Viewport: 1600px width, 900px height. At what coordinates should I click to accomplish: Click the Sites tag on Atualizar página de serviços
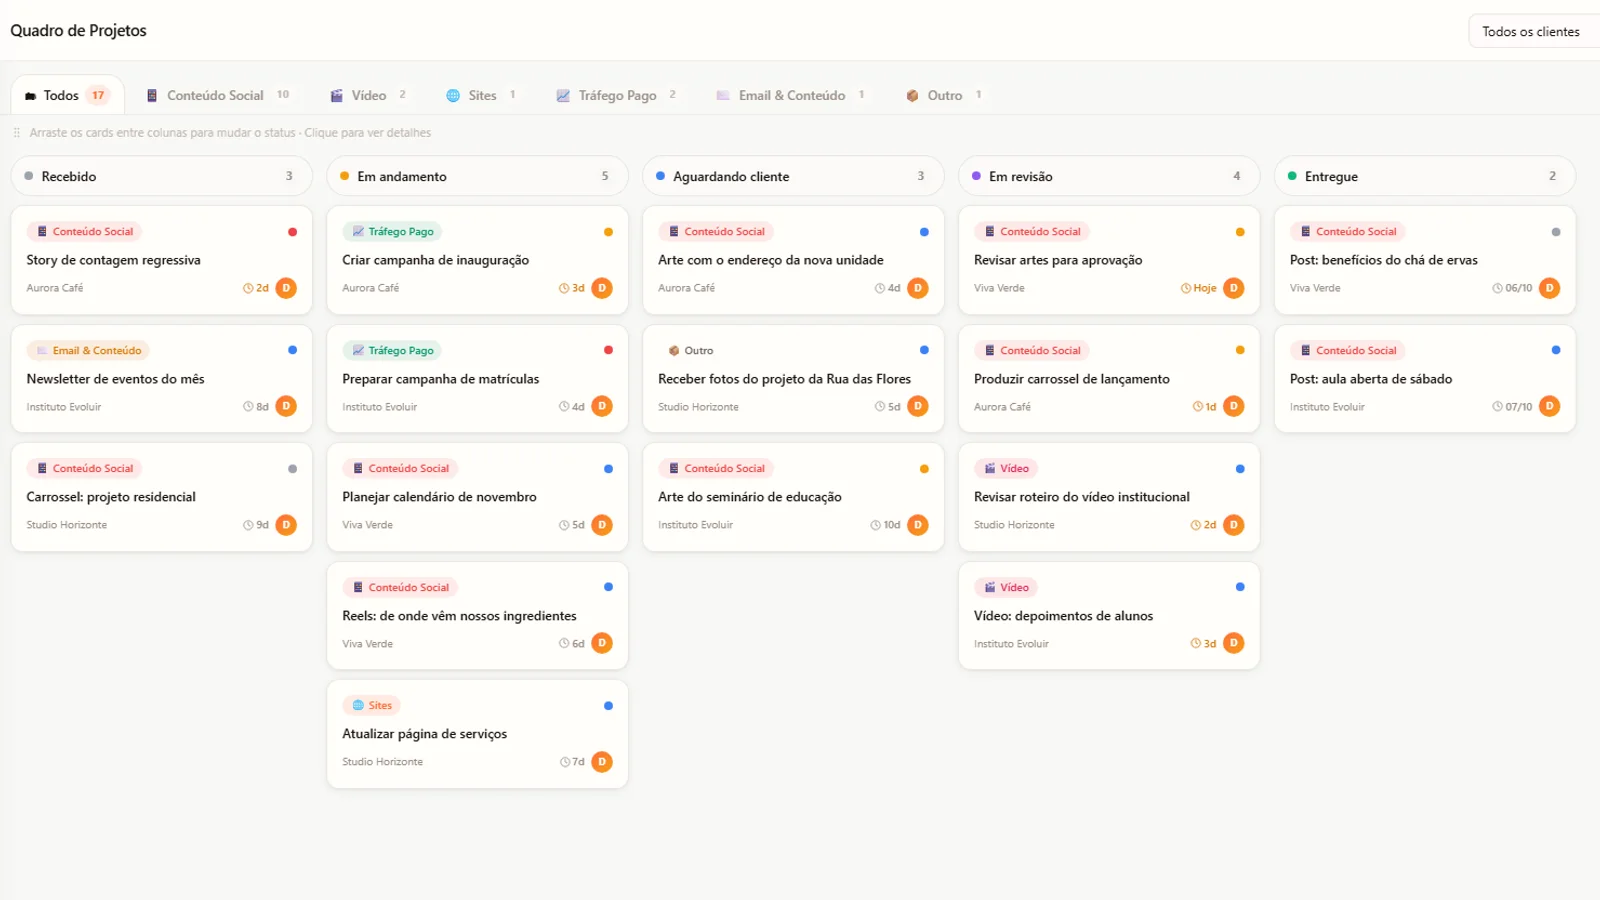click(x=371, y=705)
